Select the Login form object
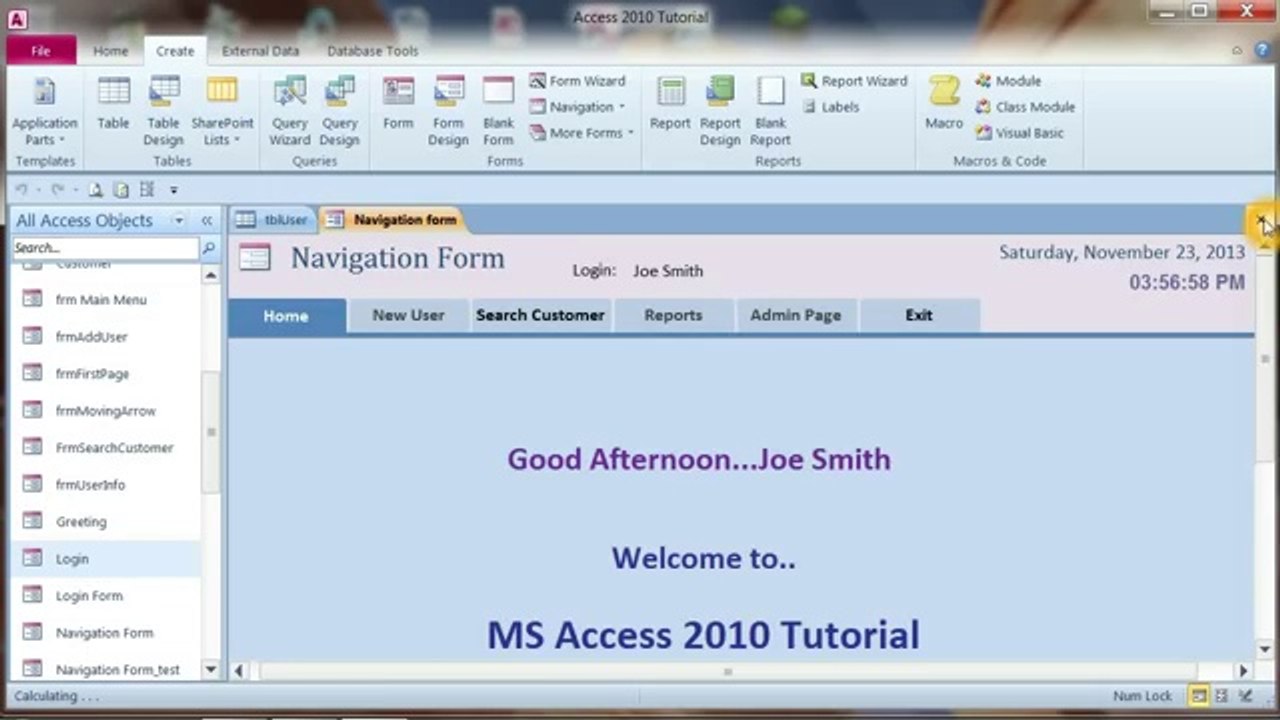 point(106,559)
